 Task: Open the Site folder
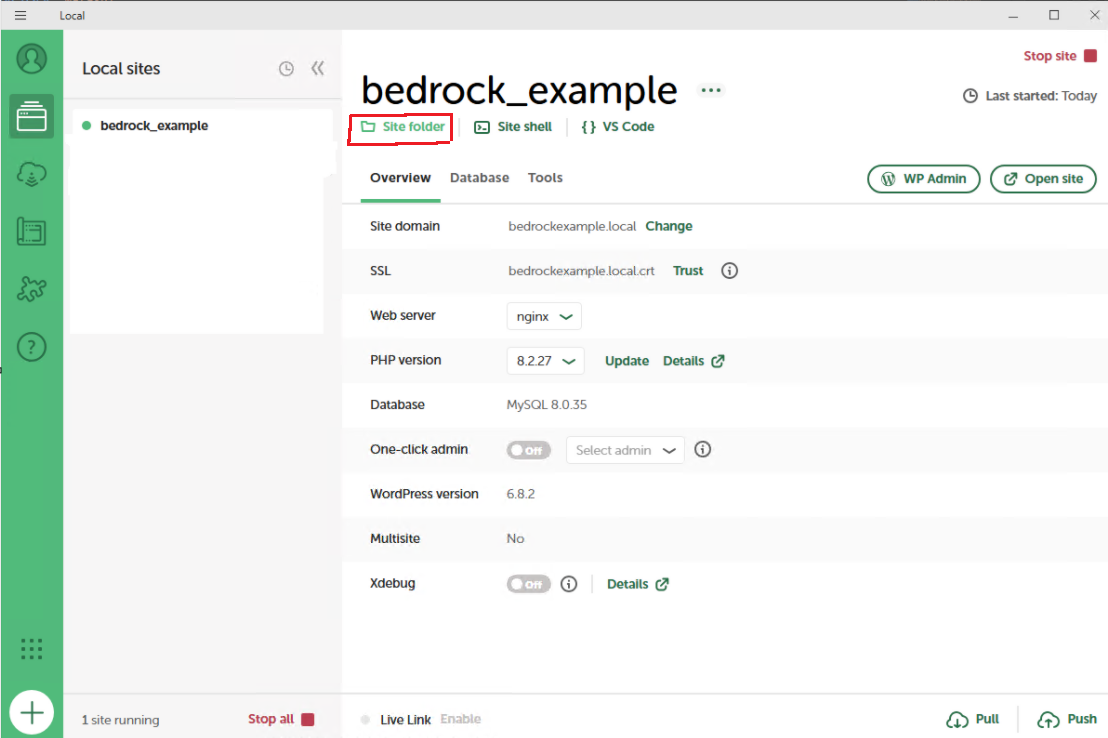click(403, 127)
